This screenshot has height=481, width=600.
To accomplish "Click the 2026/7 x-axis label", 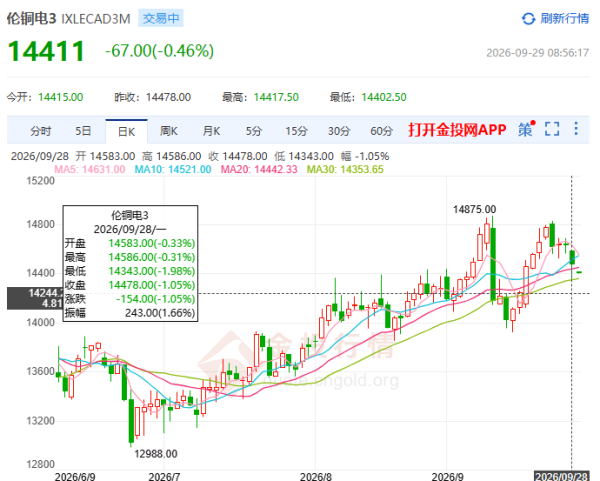I will pyautogui.click(x=164, y=477).
